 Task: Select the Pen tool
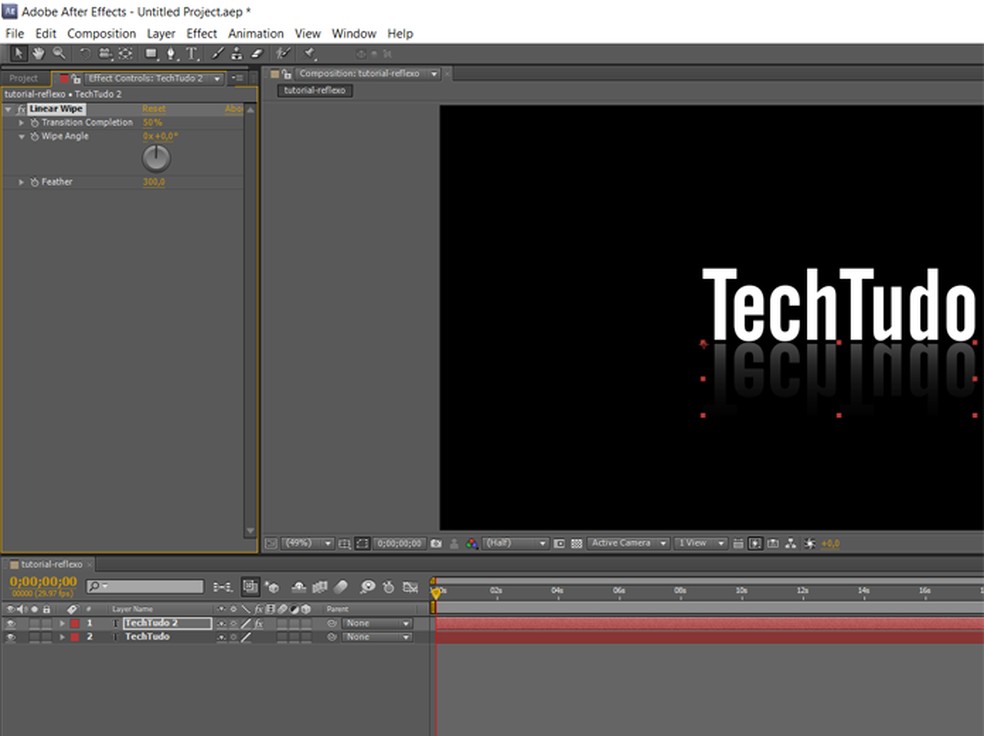tap(171, 53)
